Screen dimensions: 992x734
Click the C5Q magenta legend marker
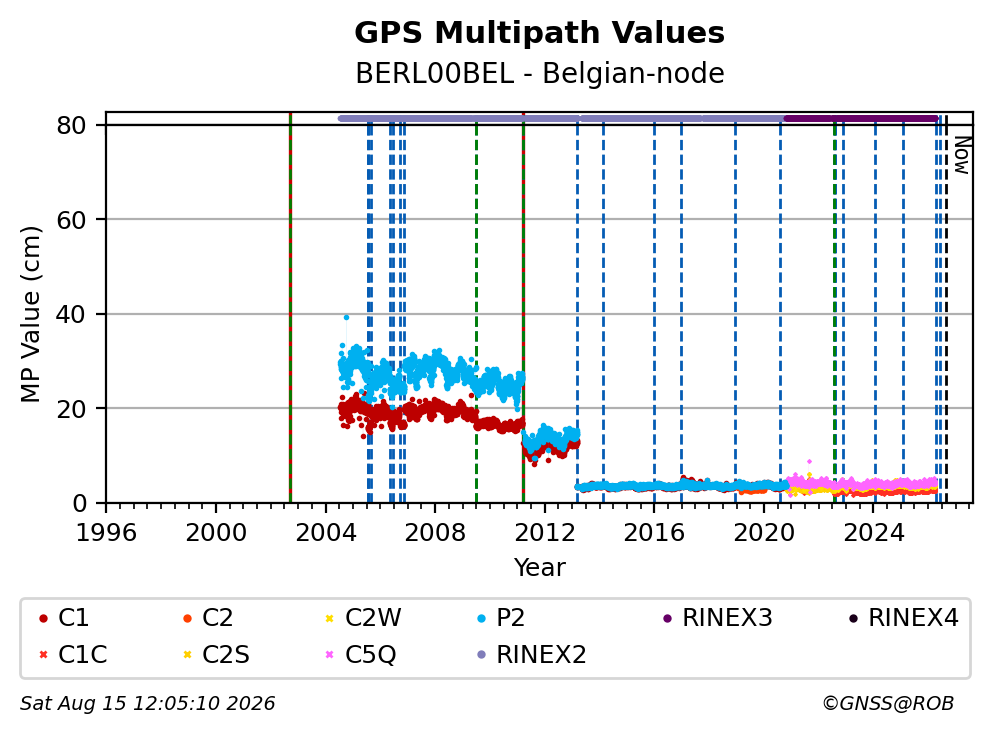point(329,654)
